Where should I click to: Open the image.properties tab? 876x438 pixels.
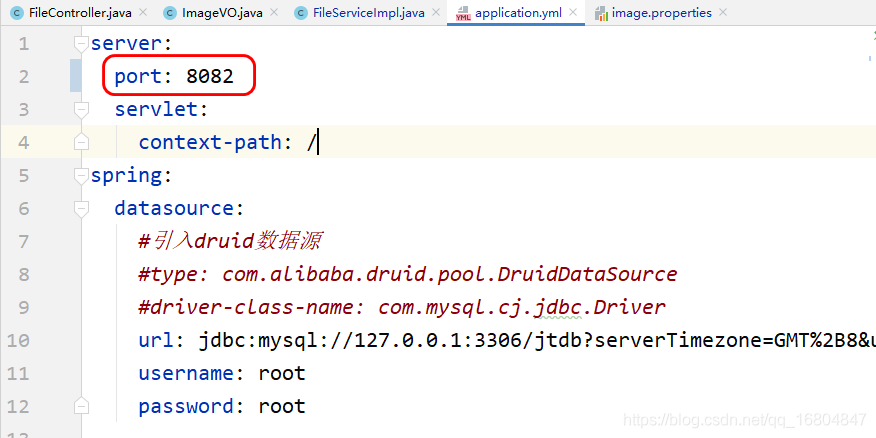click(x=661, y=13)
